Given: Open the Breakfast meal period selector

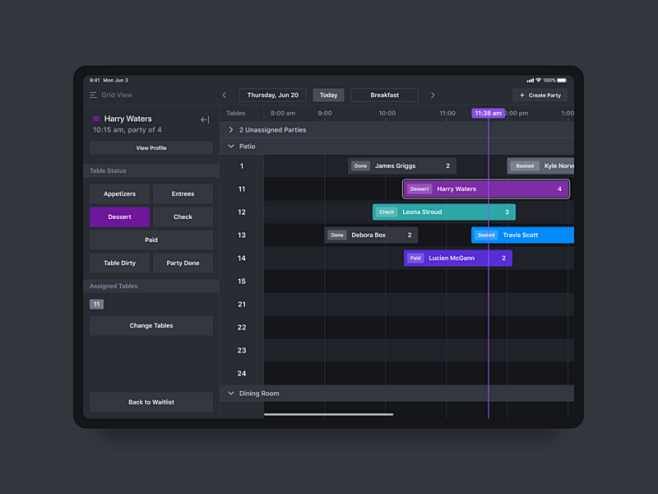Looking at the screenshot, I should (x=384, y=95).
